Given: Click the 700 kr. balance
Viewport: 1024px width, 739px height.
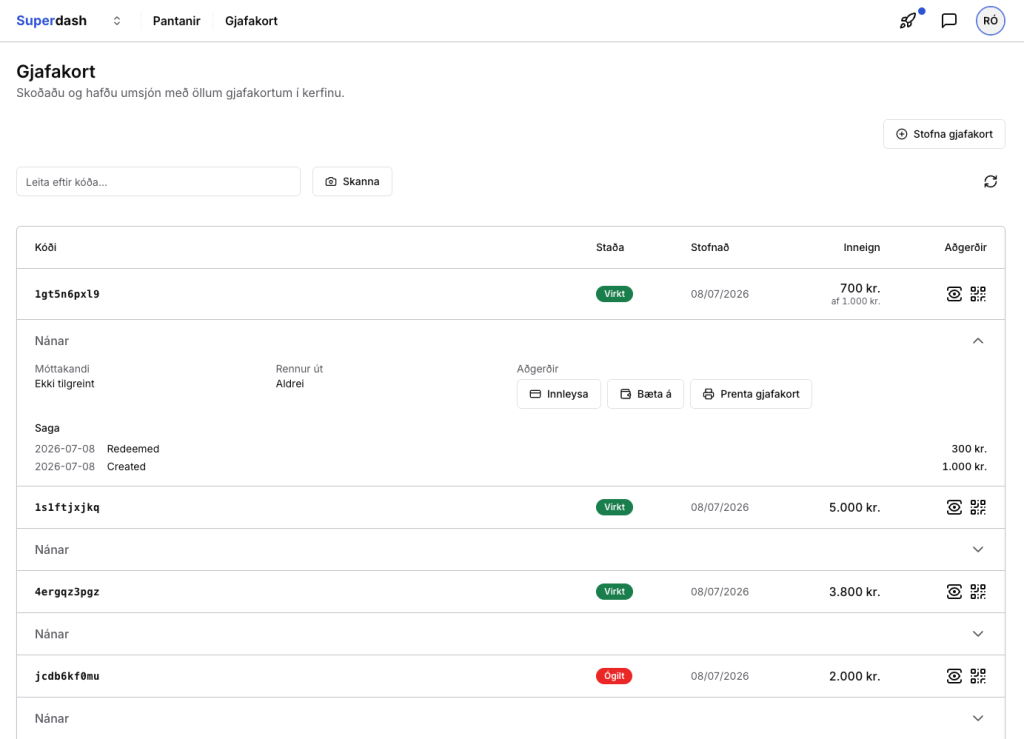Looking at the screenshot, I should (859, 288).
